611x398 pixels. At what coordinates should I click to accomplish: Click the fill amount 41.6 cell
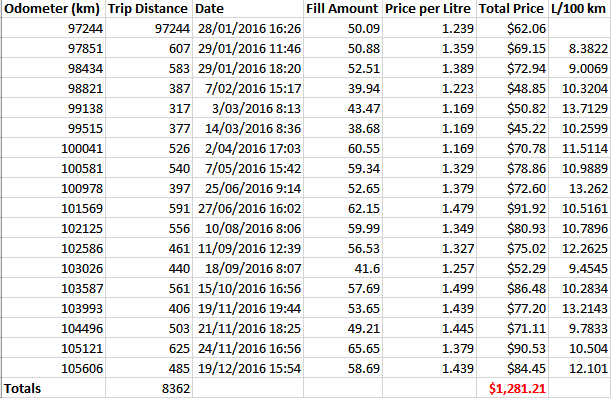coord(343,268)
